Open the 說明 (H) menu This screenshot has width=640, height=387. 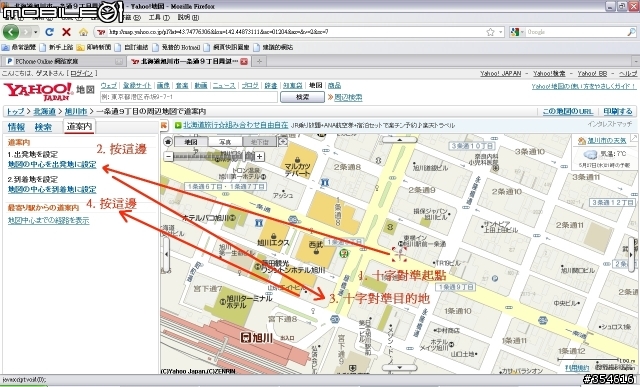tap(188, 17)
